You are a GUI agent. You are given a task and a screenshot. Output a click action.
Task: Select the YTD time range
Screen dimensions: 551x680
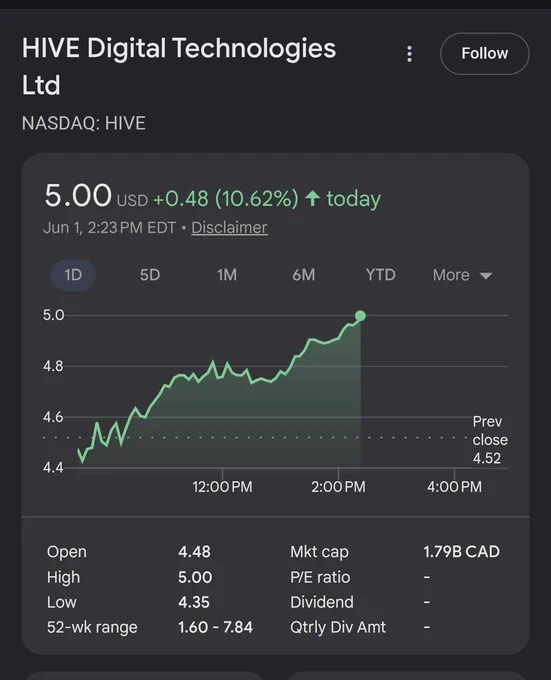381,275
